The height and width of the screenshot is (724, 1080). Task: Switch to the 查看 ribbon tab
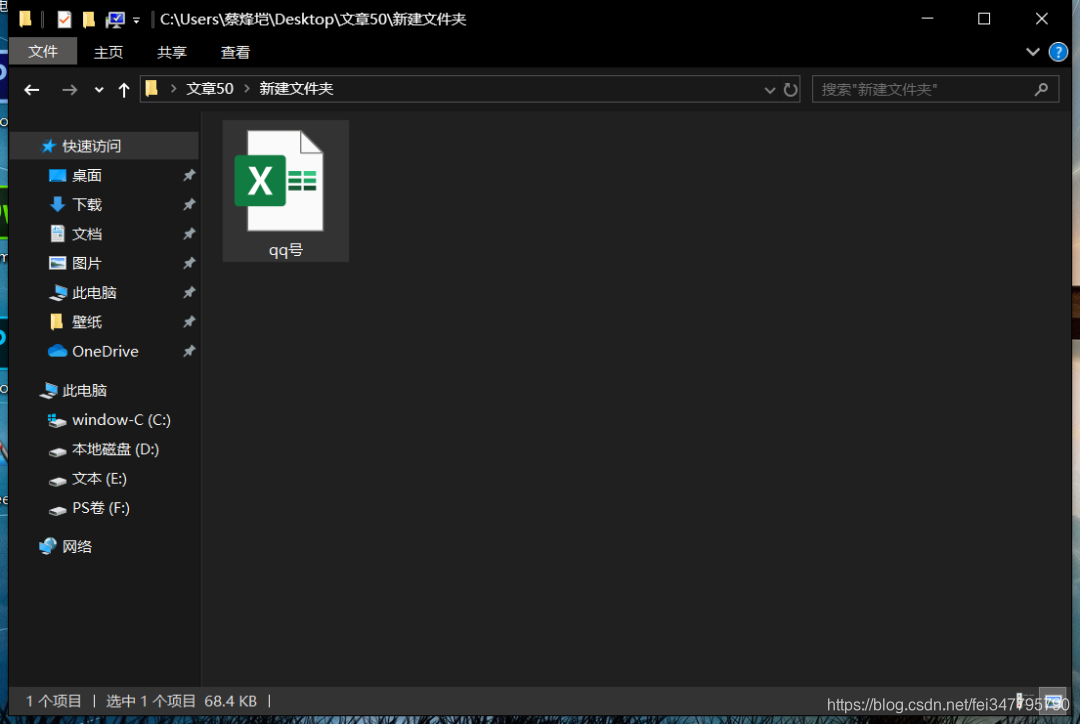235,52
